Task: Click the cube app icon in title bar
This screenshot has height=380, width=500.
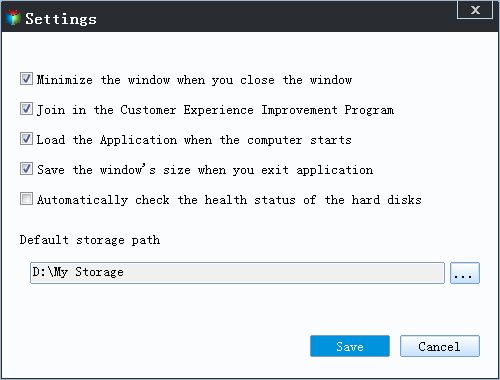Action: tap(13, 18)
